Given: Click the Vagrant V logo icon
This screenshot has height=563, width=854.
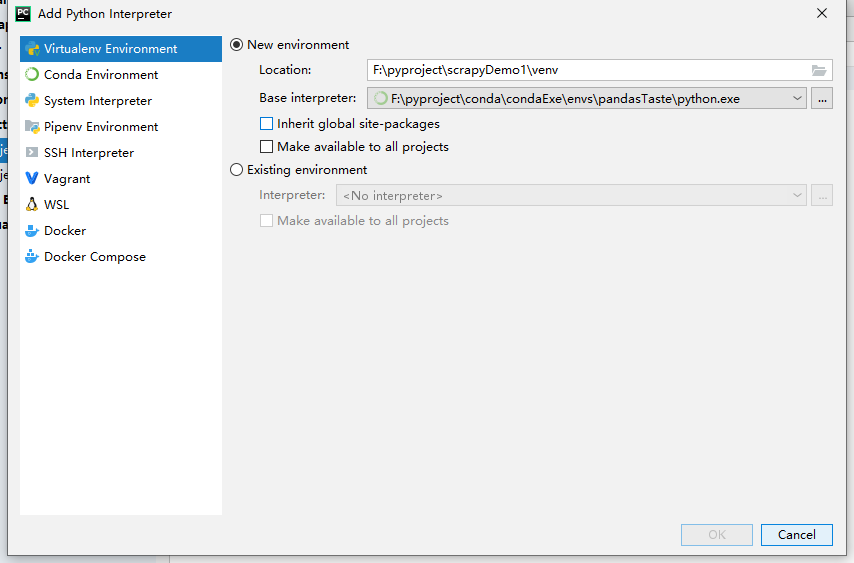Looking at the screenshot, I should [32, 179].
